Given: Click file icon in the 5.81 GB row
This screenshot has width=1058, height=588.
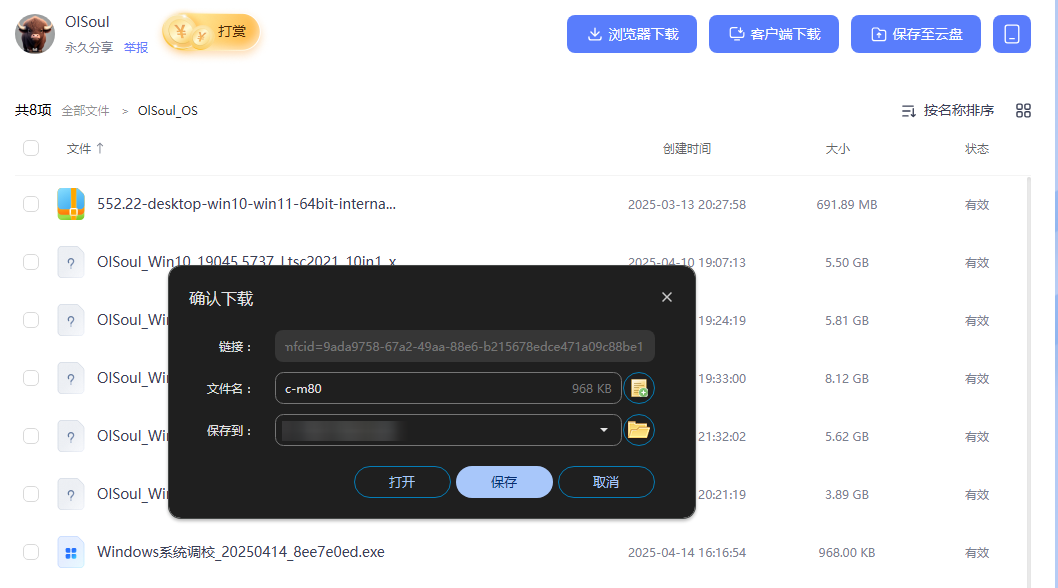Looking at the screenshot, I should pyautogui.click(x=71, y=320).
